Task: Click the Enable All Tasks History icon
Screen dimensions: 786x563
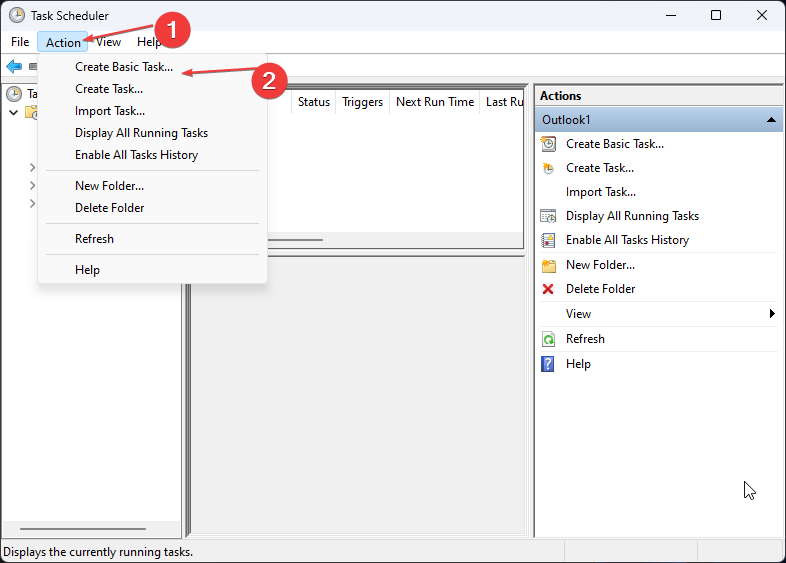Action: coord(548,240)
